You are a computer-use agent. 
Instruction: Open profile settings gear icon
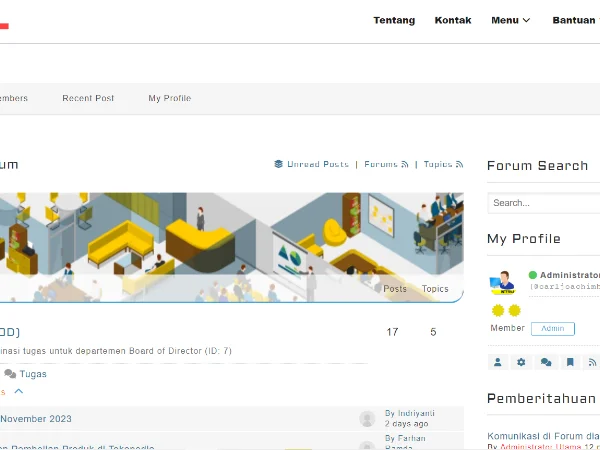(x=521, y=362)
